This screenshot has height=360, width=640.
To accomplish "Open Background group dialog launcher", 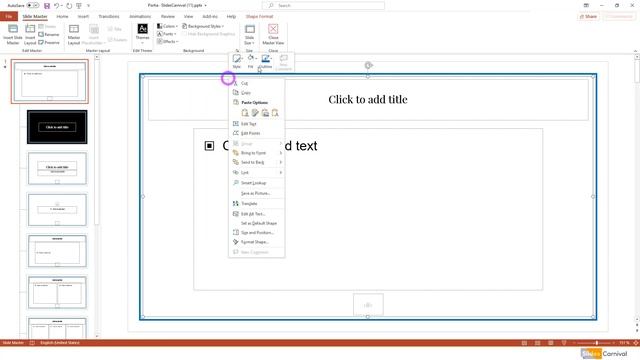I will [237, 51].
